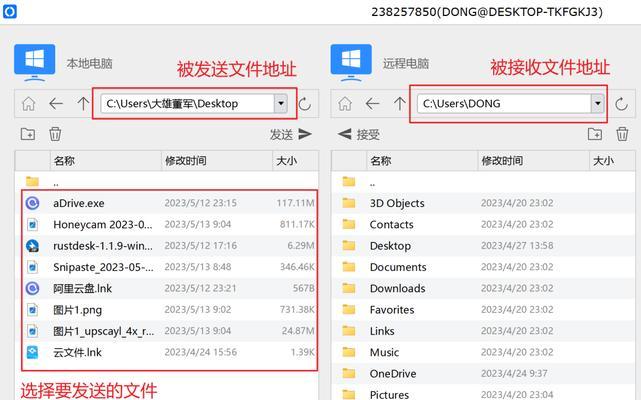Refresh the local computer file list
The image size is (641, 400).
305,104
